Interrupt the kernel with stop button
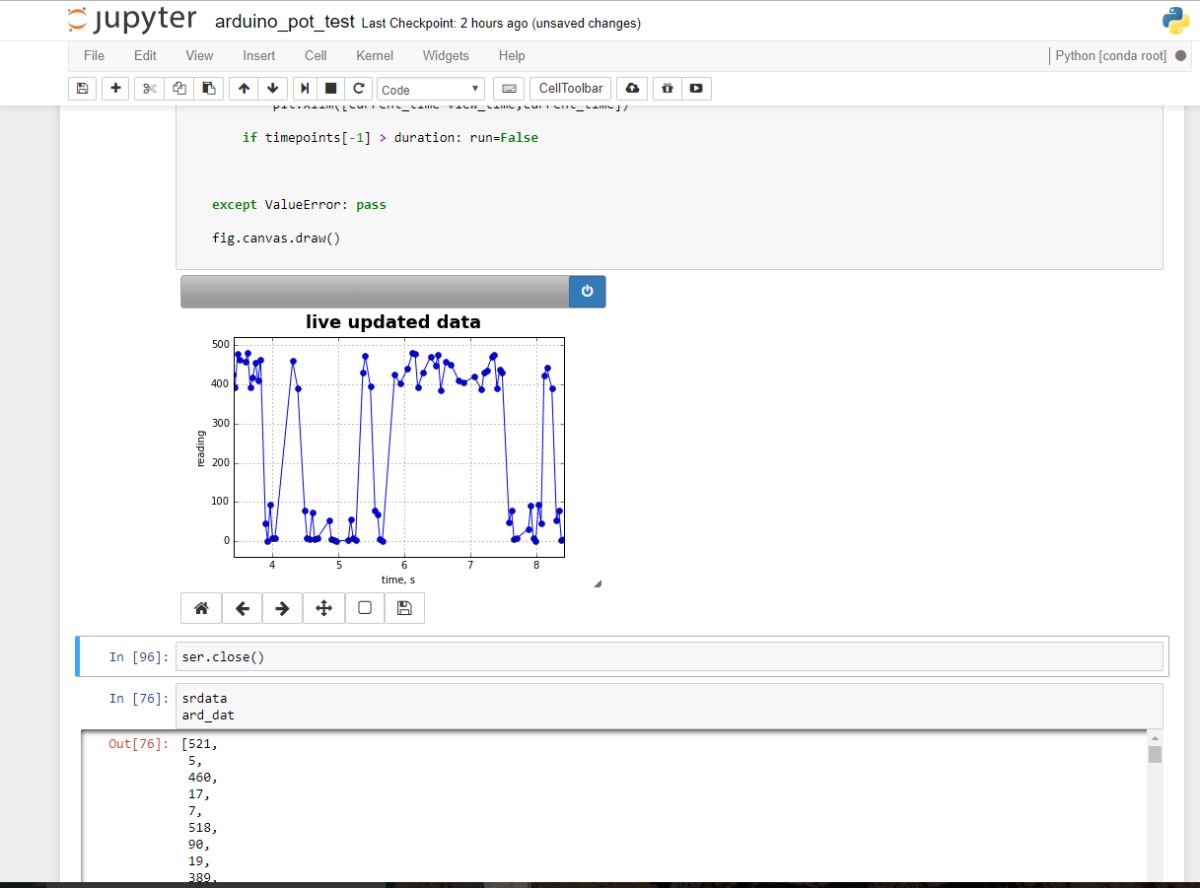This screenshot has height=888, width=1200. (331, 88)
